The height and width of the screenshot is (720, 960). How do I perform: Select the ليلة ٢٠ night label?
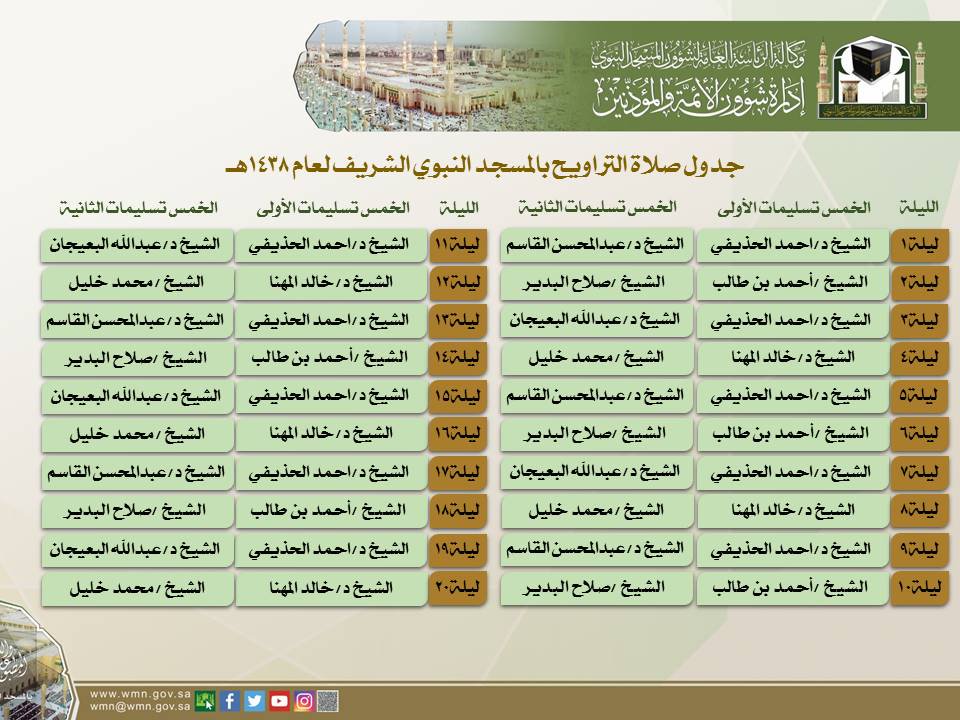(458, 588)
